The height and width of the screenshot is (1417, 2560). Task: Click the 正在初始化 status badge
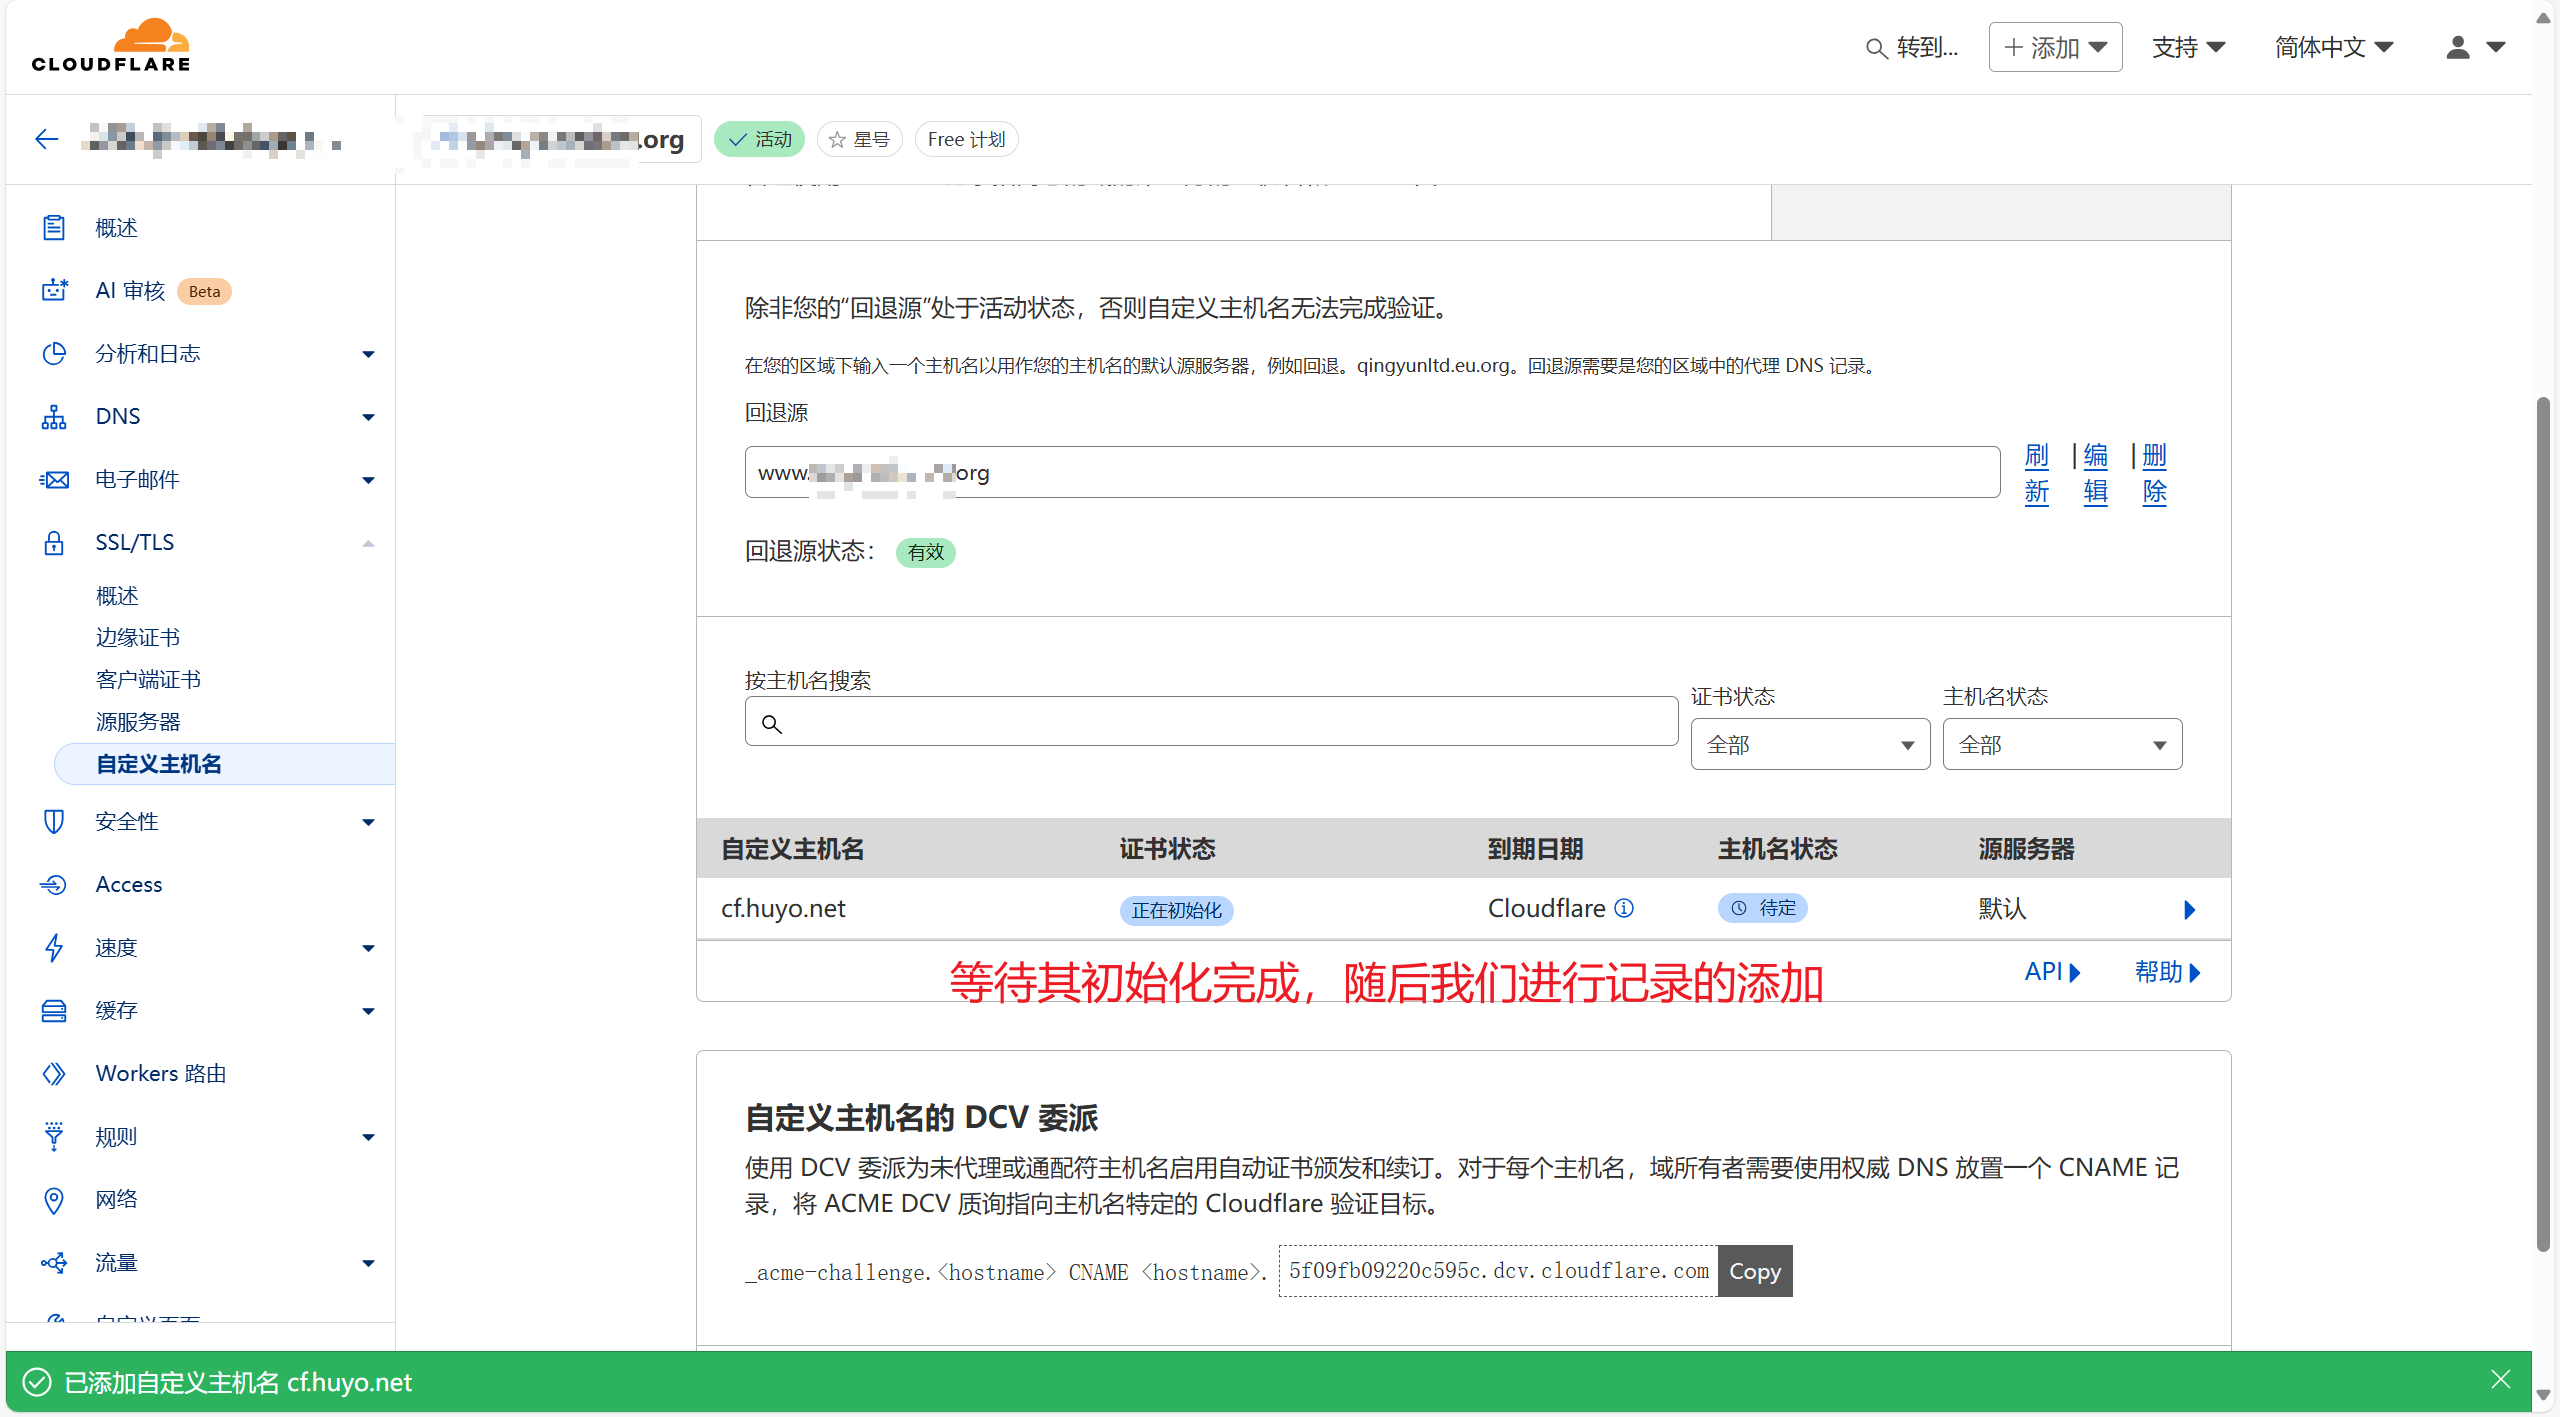[1176, 910]
